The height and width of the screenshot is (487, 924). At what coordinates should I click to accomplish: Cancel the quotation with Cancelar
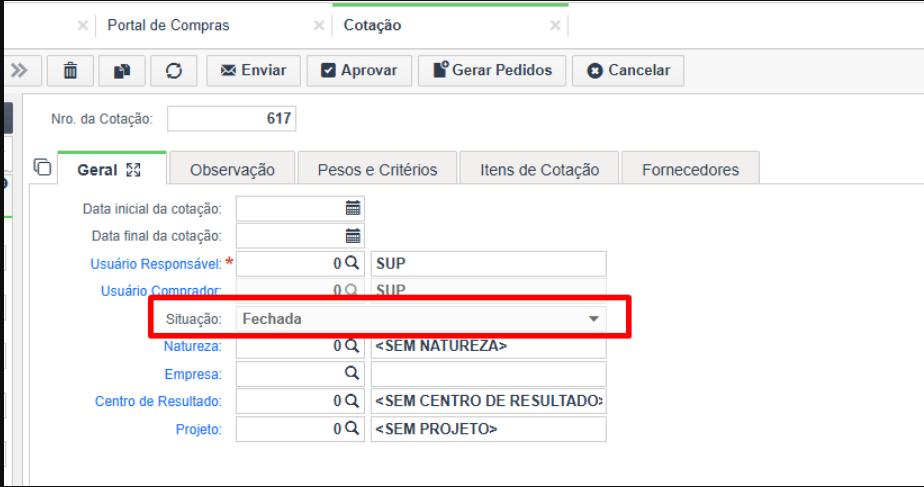[x=628, y=71]
